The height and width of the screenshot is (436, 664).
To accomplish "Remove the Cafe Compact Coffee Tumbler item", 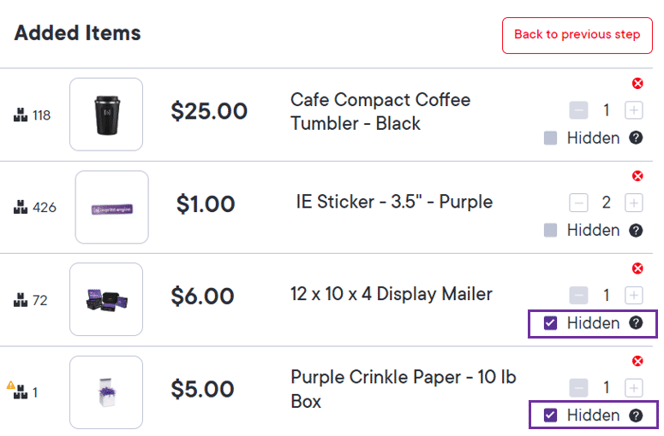I will coord(637,83).
